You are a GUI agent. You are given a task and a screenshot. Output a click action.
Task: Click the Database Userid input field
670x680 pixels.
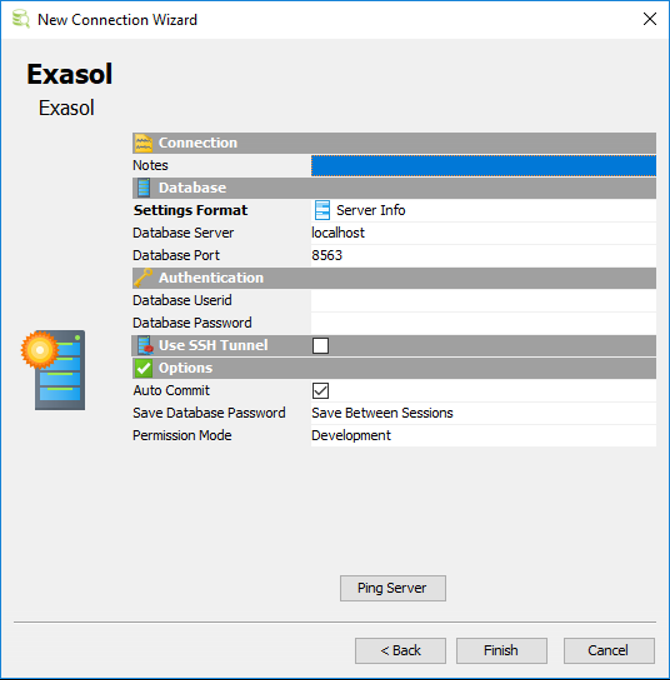(483, 301)
